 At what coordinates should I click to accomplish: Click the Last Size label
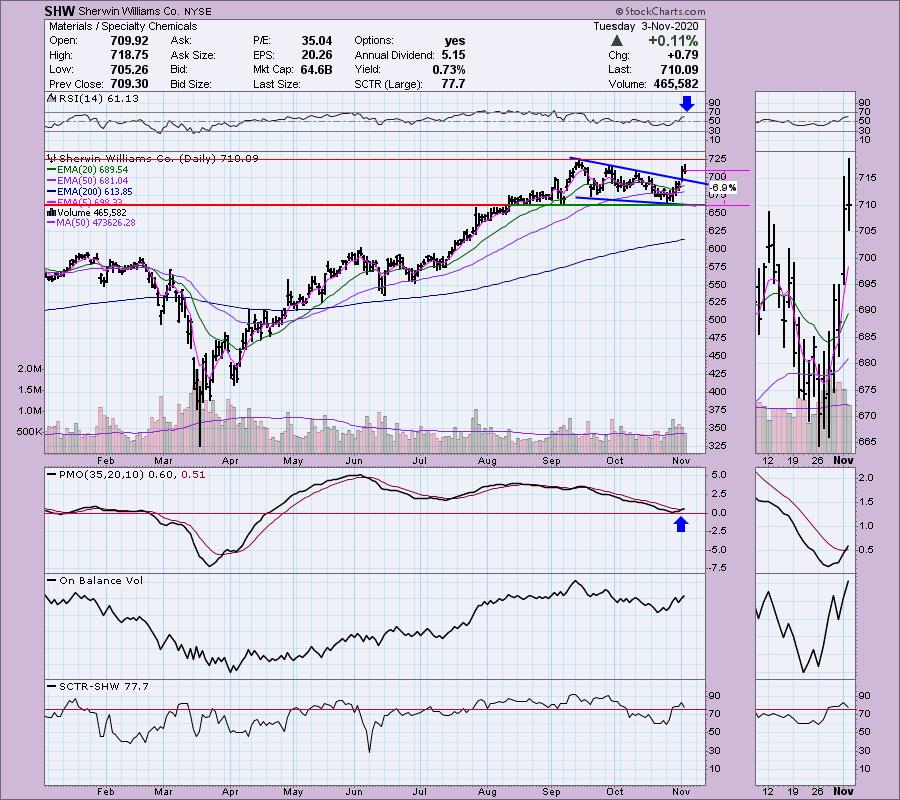277,84
